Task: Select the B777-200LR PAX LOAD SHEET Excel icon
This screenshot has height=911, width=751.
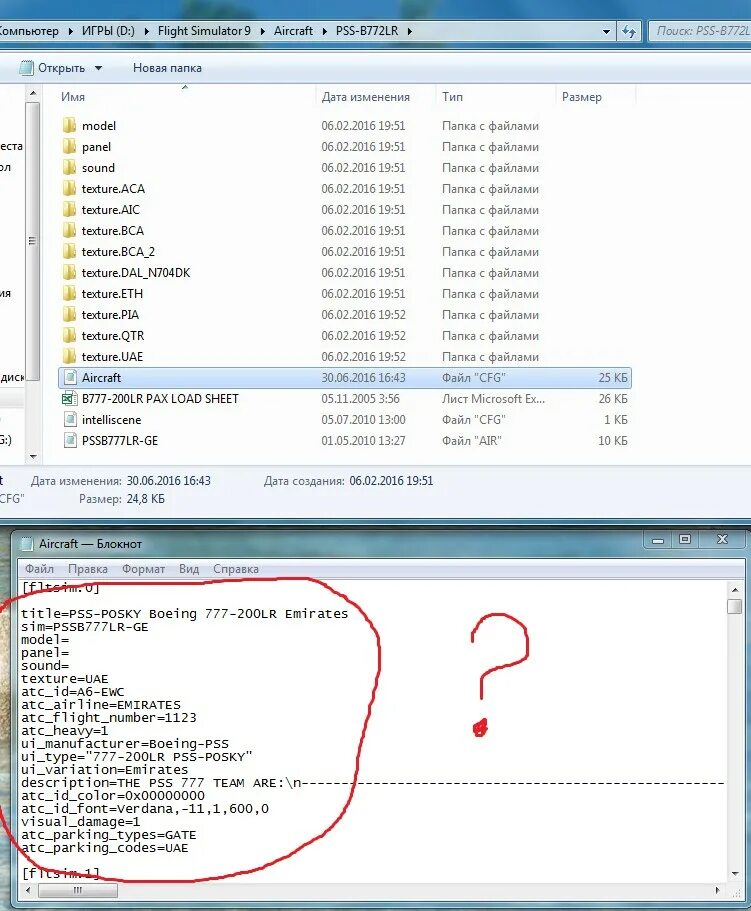Action: 70,399
